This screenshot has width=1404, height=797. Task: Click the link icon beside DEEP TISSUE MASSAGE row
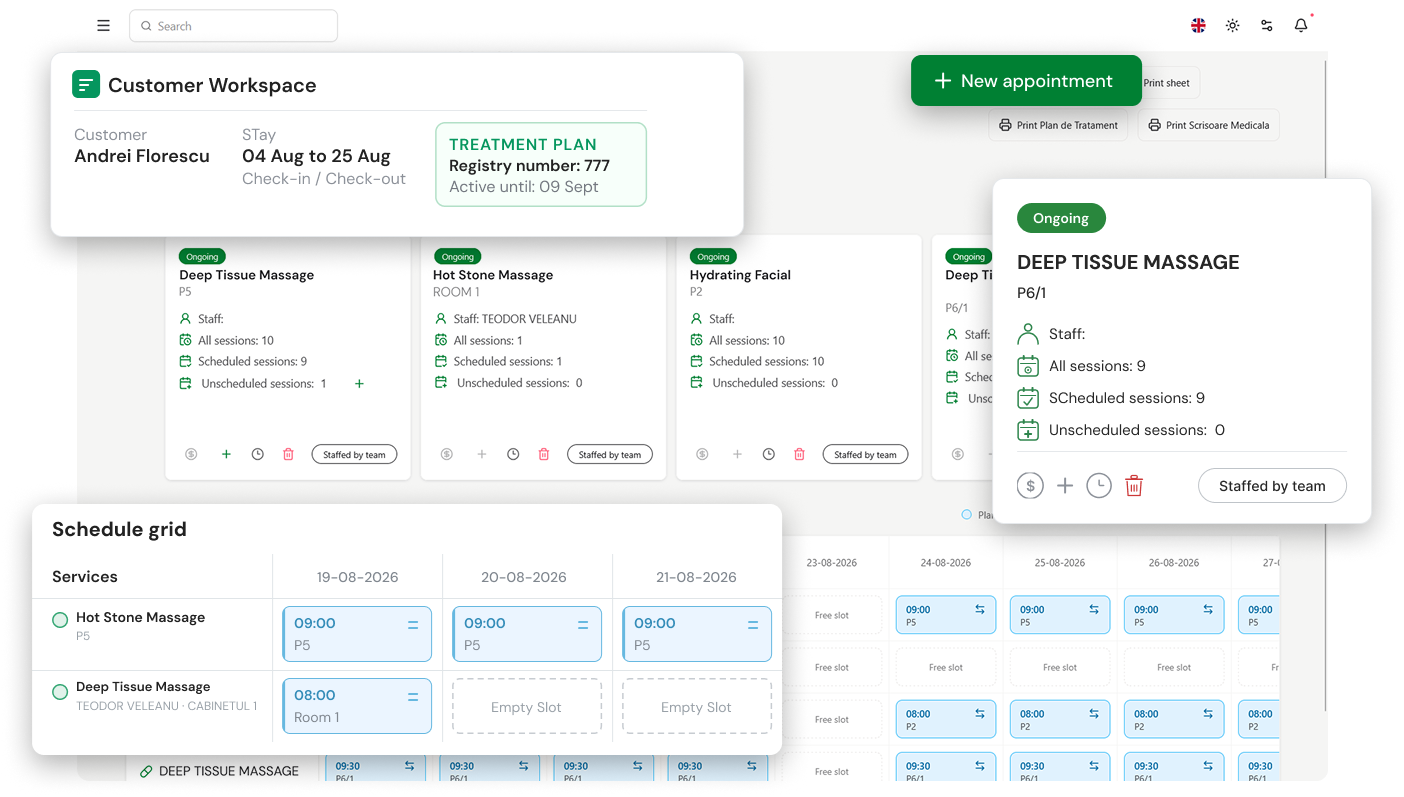pos(146,771)
